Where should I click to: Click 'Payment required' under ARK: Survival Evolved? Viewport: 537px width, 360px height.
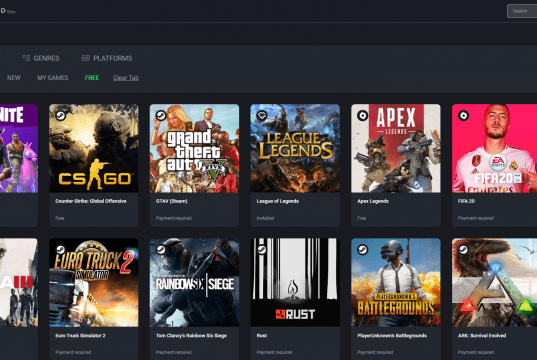[x=476, y=352]
